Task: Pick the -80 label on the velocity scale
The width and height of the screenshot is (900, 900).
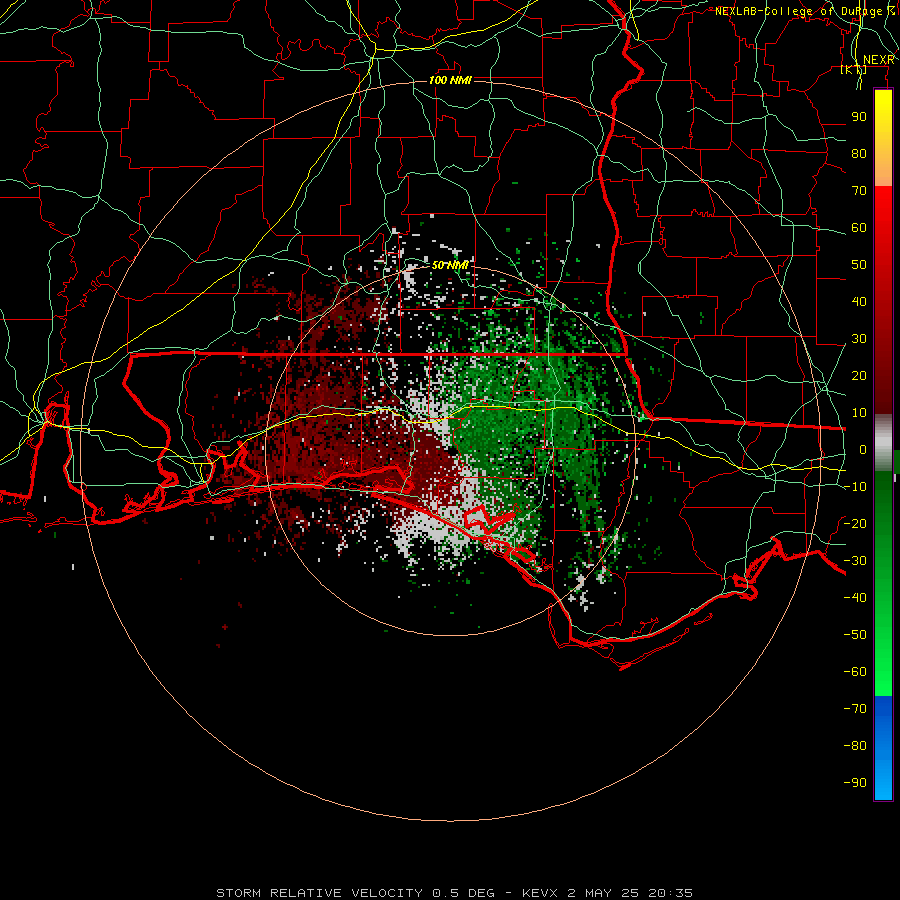Action: tap(855, 746)
